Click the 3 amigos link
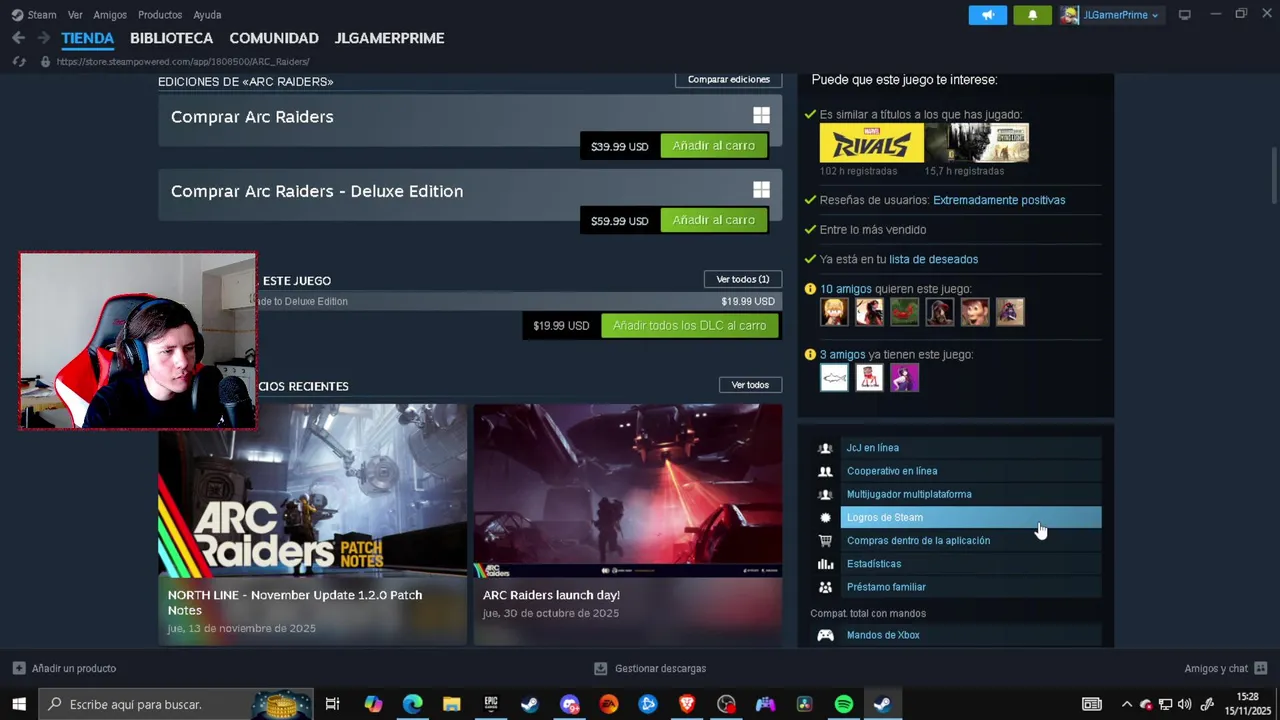Image resolution: width=1280 pixels, height=720 pixels. click(843, 354)
